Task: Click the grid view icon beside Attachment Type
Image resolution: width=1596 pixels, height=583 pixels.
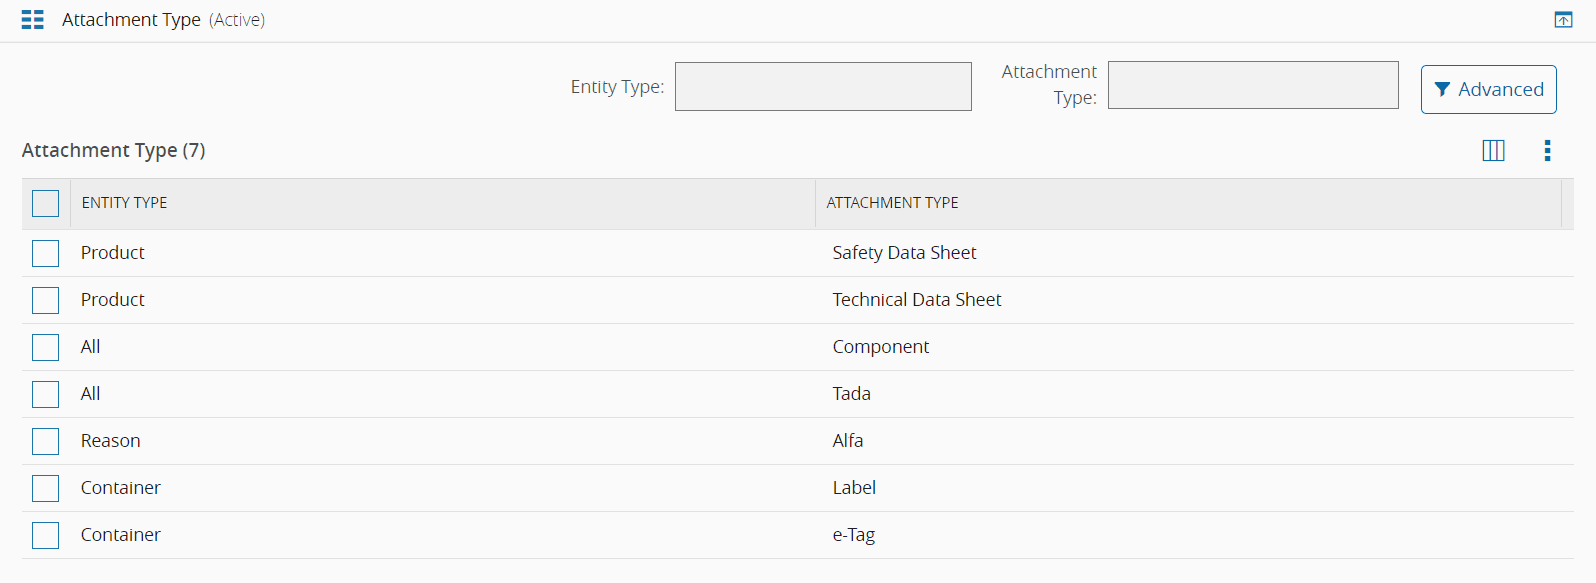Action: [x=32, y=20]
